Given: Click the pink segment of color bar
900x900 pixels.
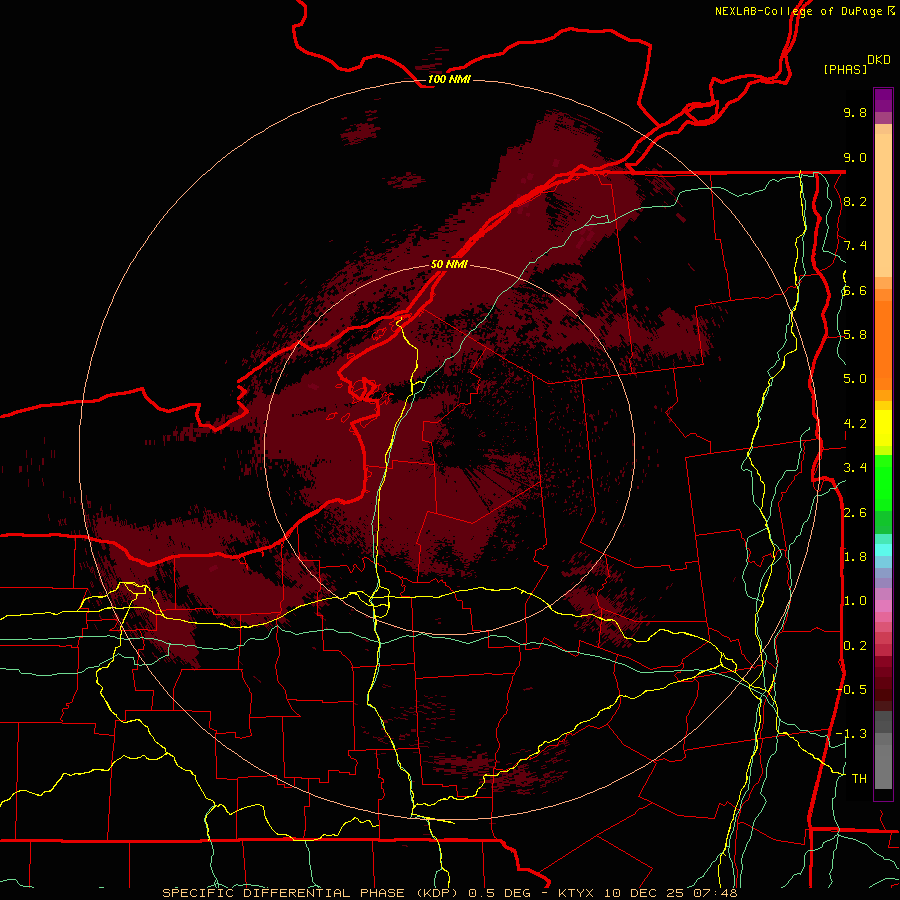Looking at the screenshot, I should pyautogui.click(x=883, y=606).
